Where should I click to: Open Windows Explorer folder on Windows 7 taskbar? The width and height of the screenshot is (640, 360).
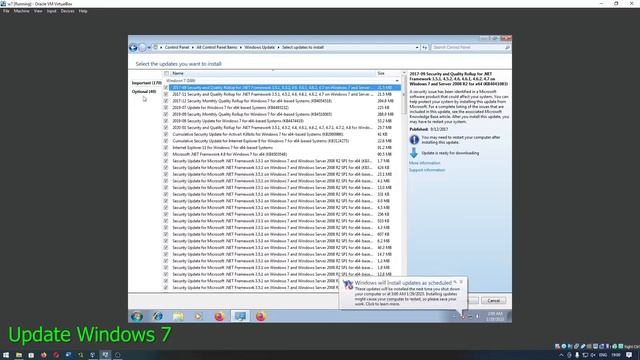[x=178, y=316]
